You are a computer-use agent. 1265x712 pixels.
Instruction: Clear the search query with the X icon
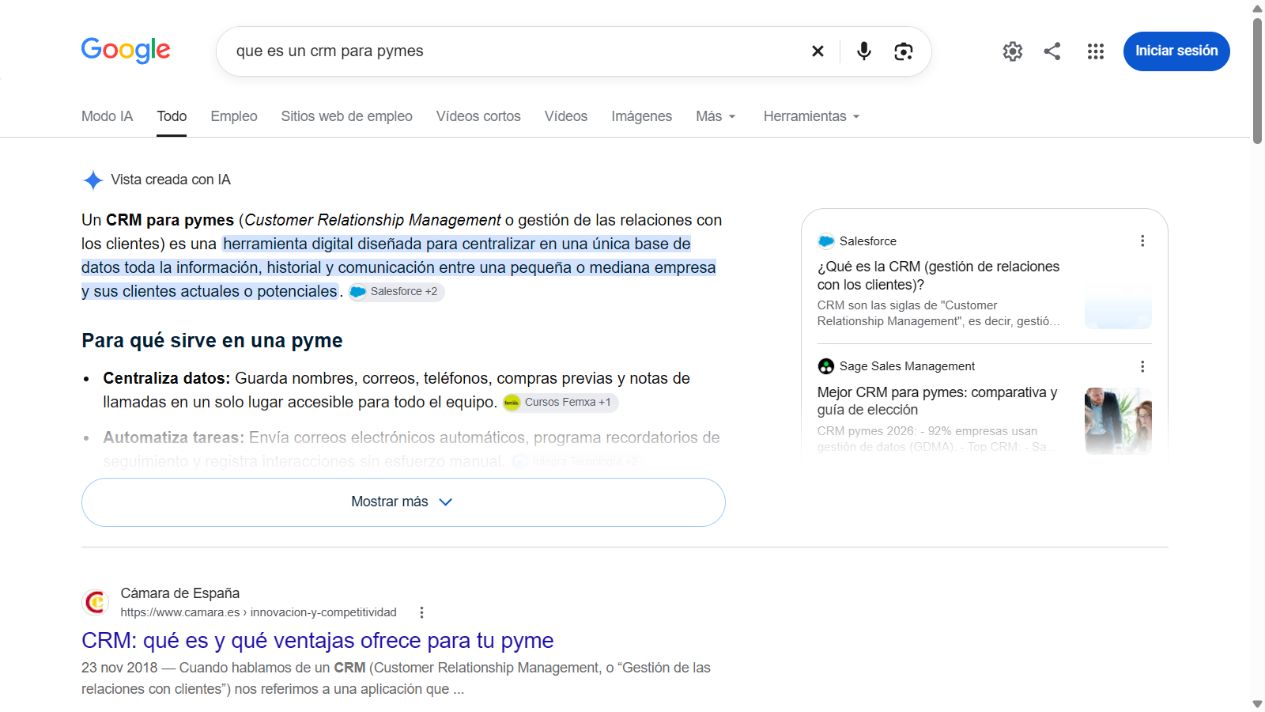tap(817, 51)
